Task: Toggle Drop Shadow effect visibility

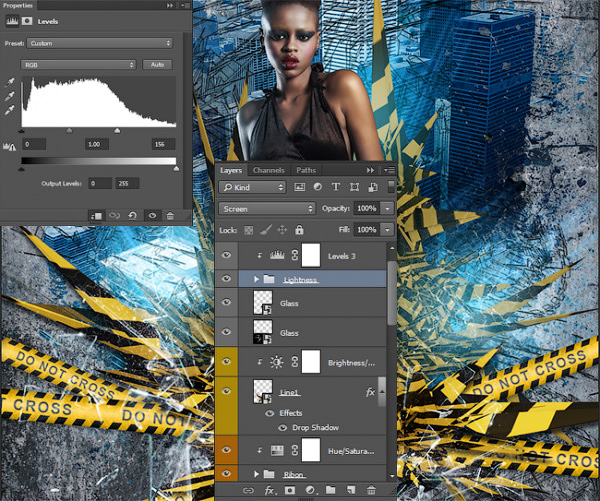Action: click(283, 428)
